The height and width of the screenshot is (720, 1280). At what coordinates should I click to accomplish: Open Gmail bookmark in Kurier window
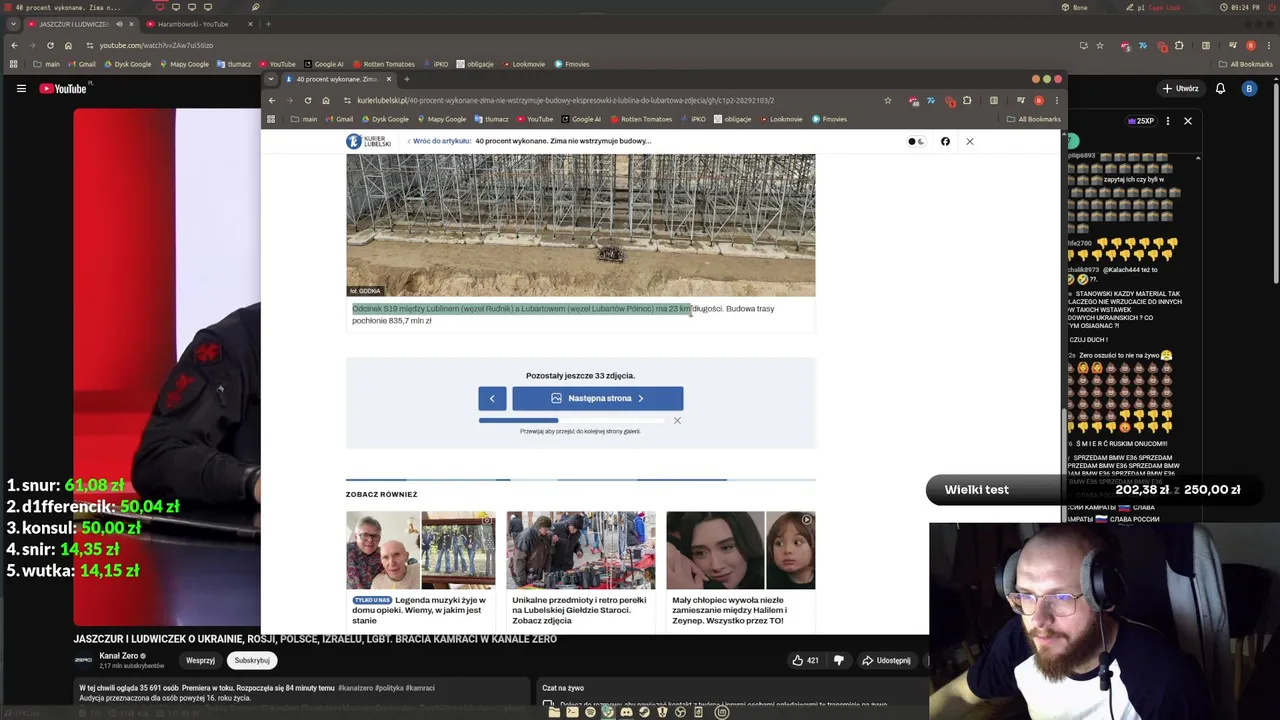[x=339, y=119]
